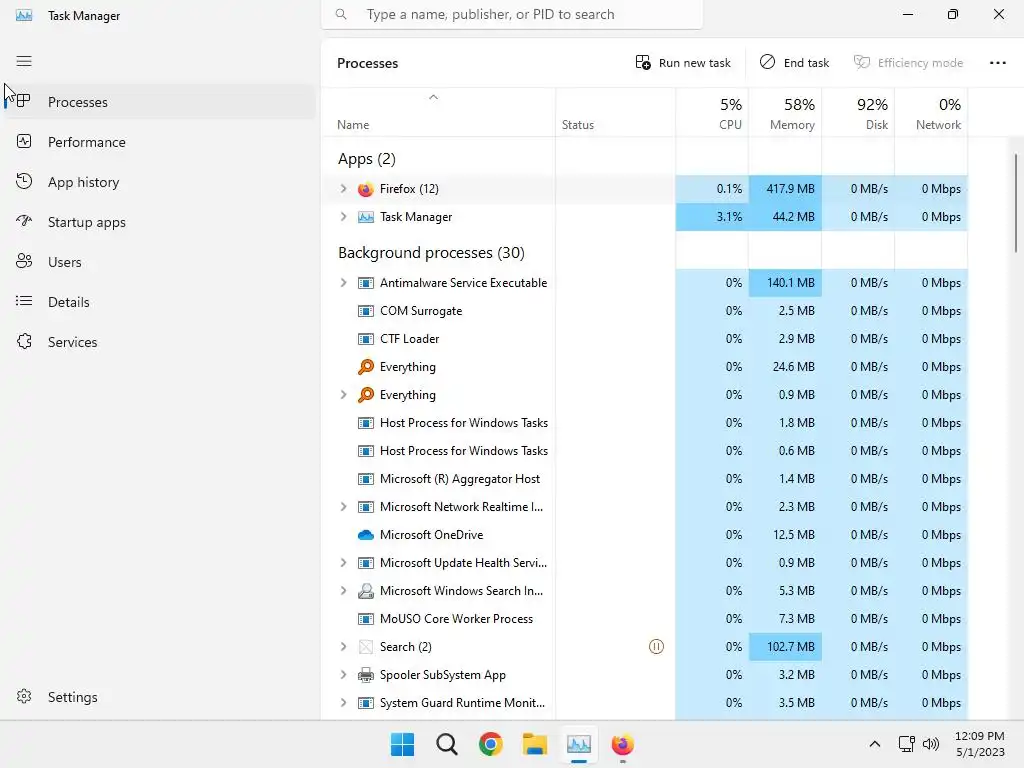Open the volume control in system tray
Image resolution: width=1024 pixels, height=768 pixels.
click(931, 744)
